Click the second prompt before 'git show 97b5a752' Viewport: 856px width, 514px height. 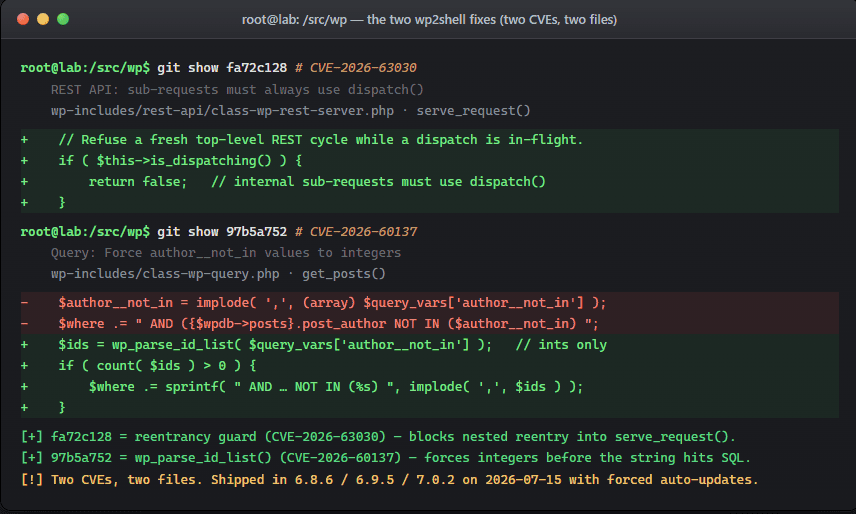click(x=85, y=232)
